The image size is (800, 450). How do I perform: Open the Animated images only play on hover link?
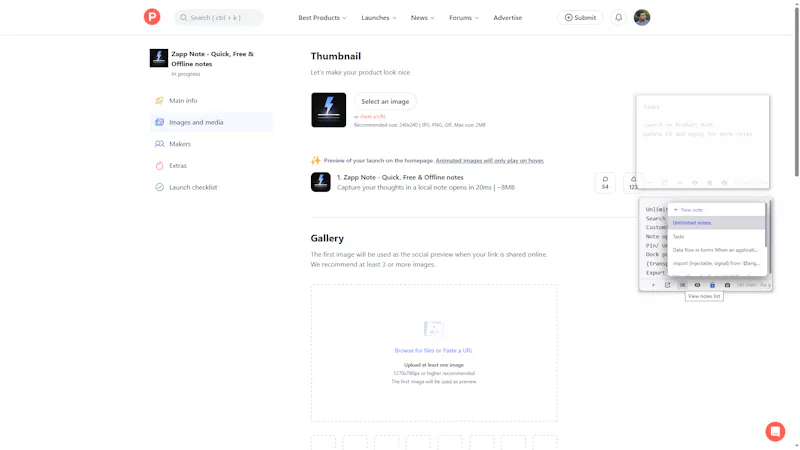pos(489,161)
